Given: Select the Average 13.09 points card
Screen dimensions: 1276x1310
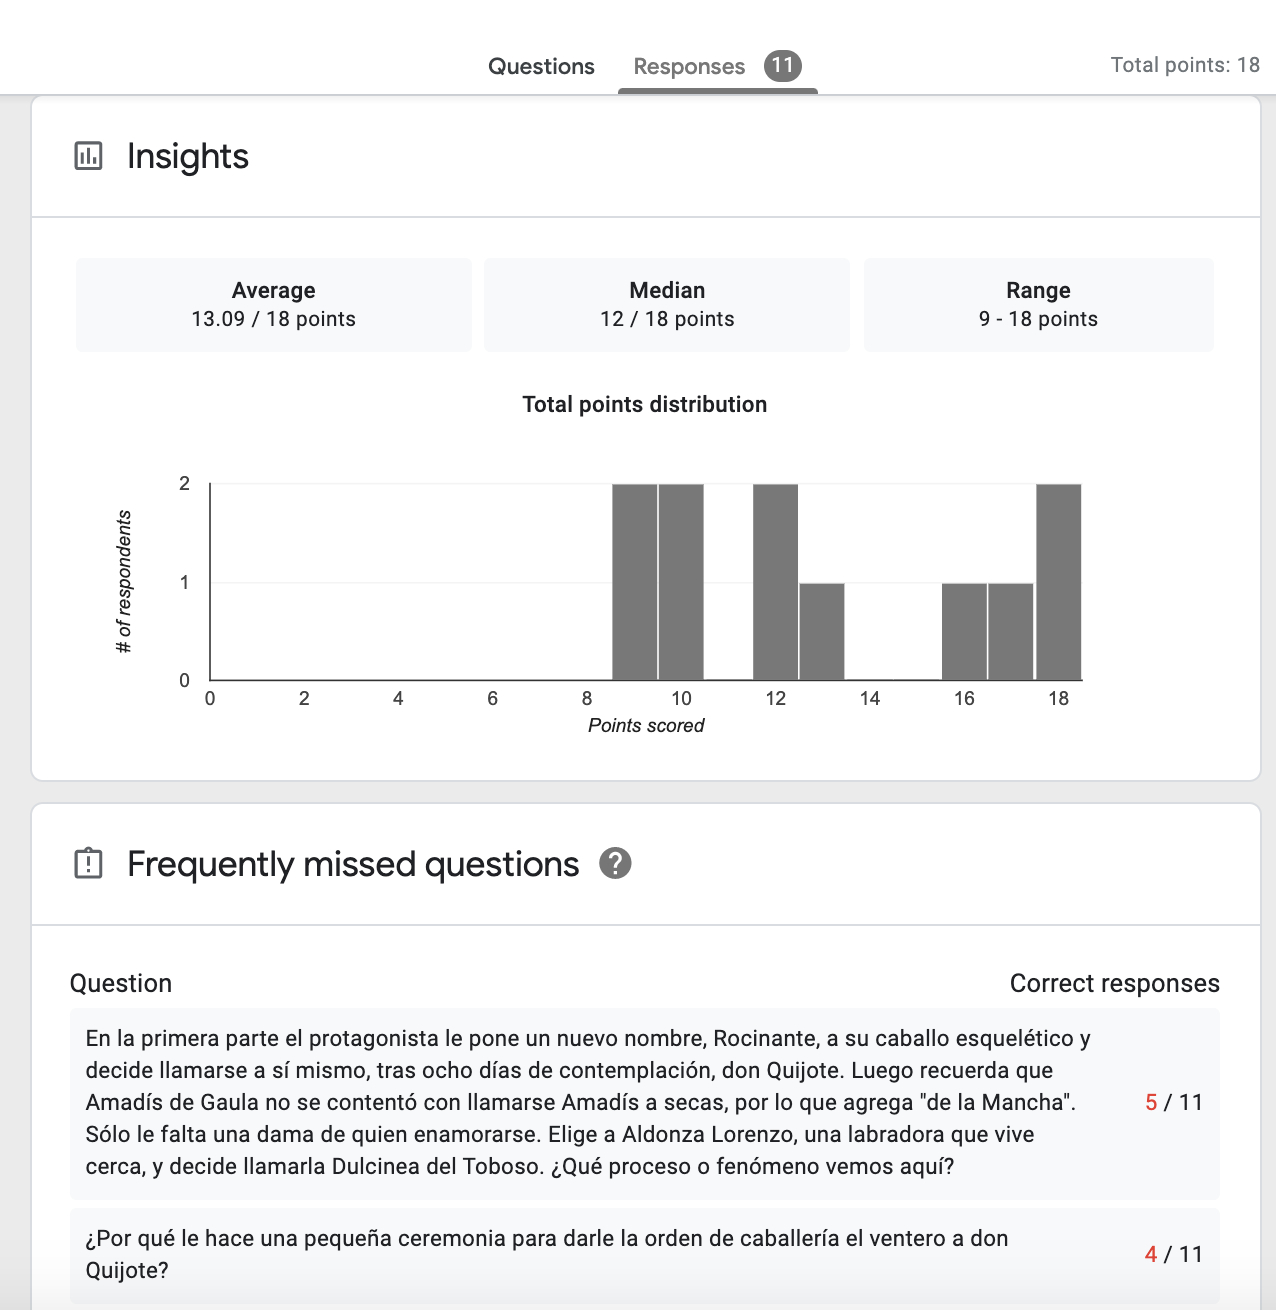Looking at the screenshot, I should pos(273,305).
